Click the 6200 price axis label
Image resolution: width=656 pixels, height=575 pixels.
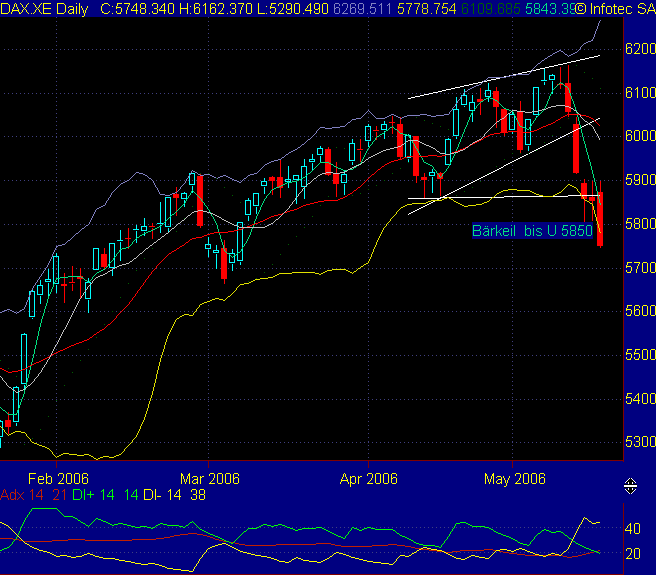(640, 49)
